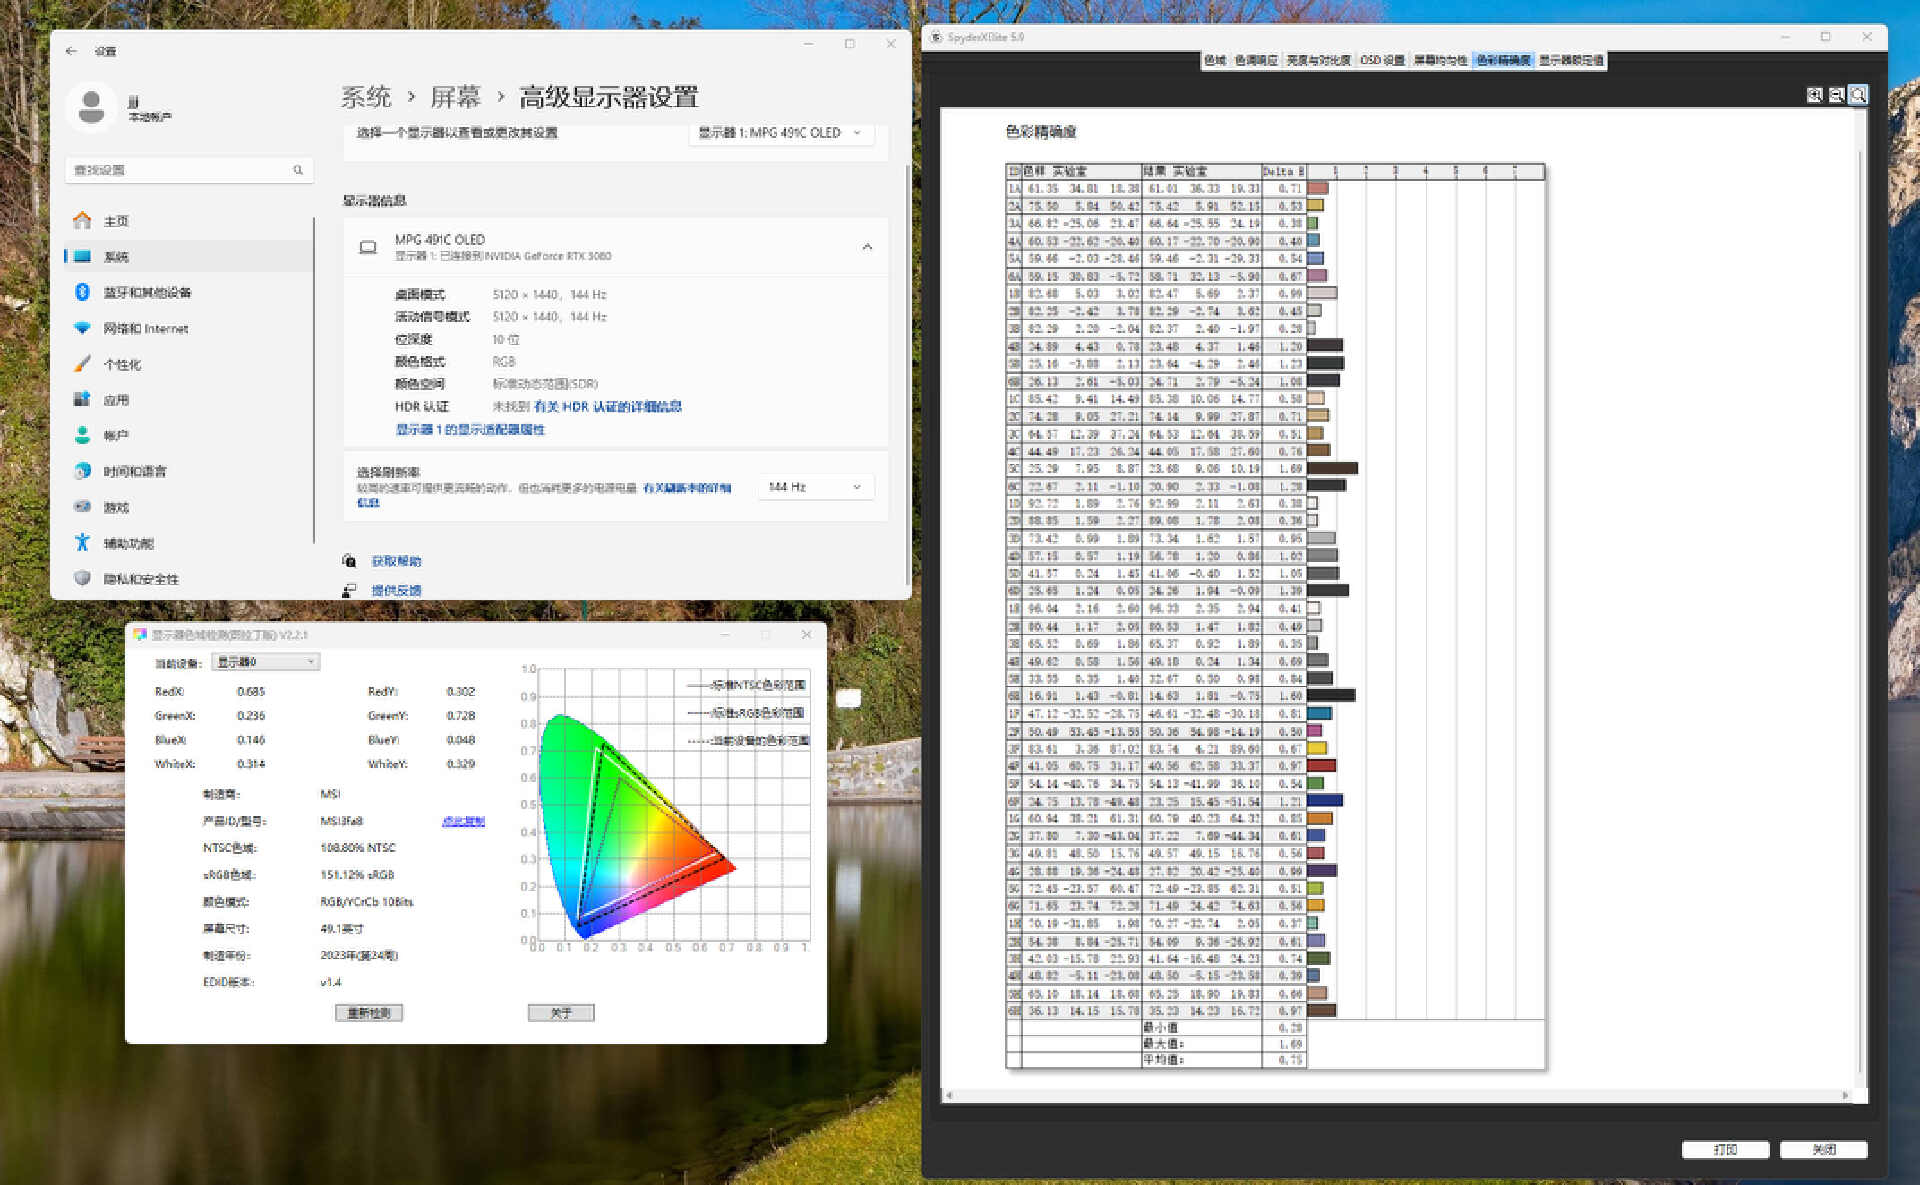Collapse the MPG 491C OLED info section
Image resolution: width=1920 pixels, height=1185 pixels.
coord(867,247)
